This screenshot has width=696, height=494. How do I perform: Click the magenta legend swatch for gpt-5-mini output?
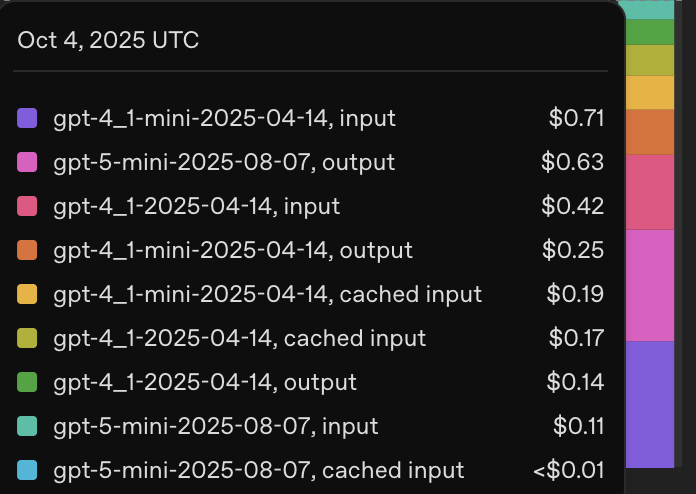point(28,162)
